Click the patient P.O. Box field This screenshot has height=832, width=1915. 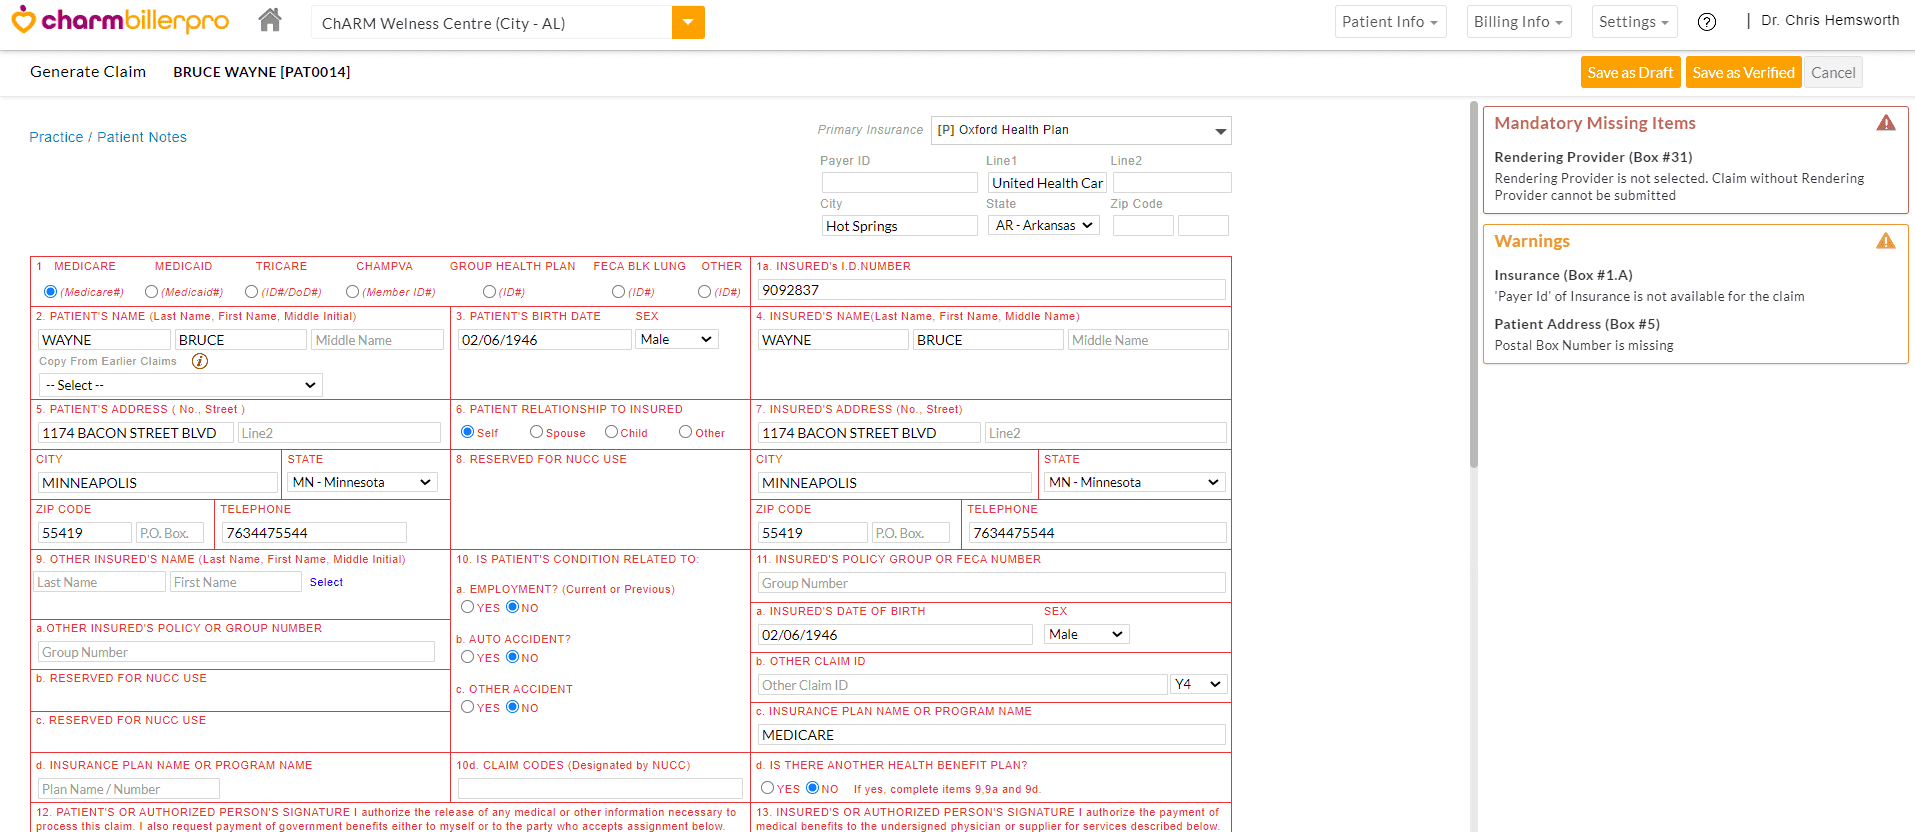(169, 533)
